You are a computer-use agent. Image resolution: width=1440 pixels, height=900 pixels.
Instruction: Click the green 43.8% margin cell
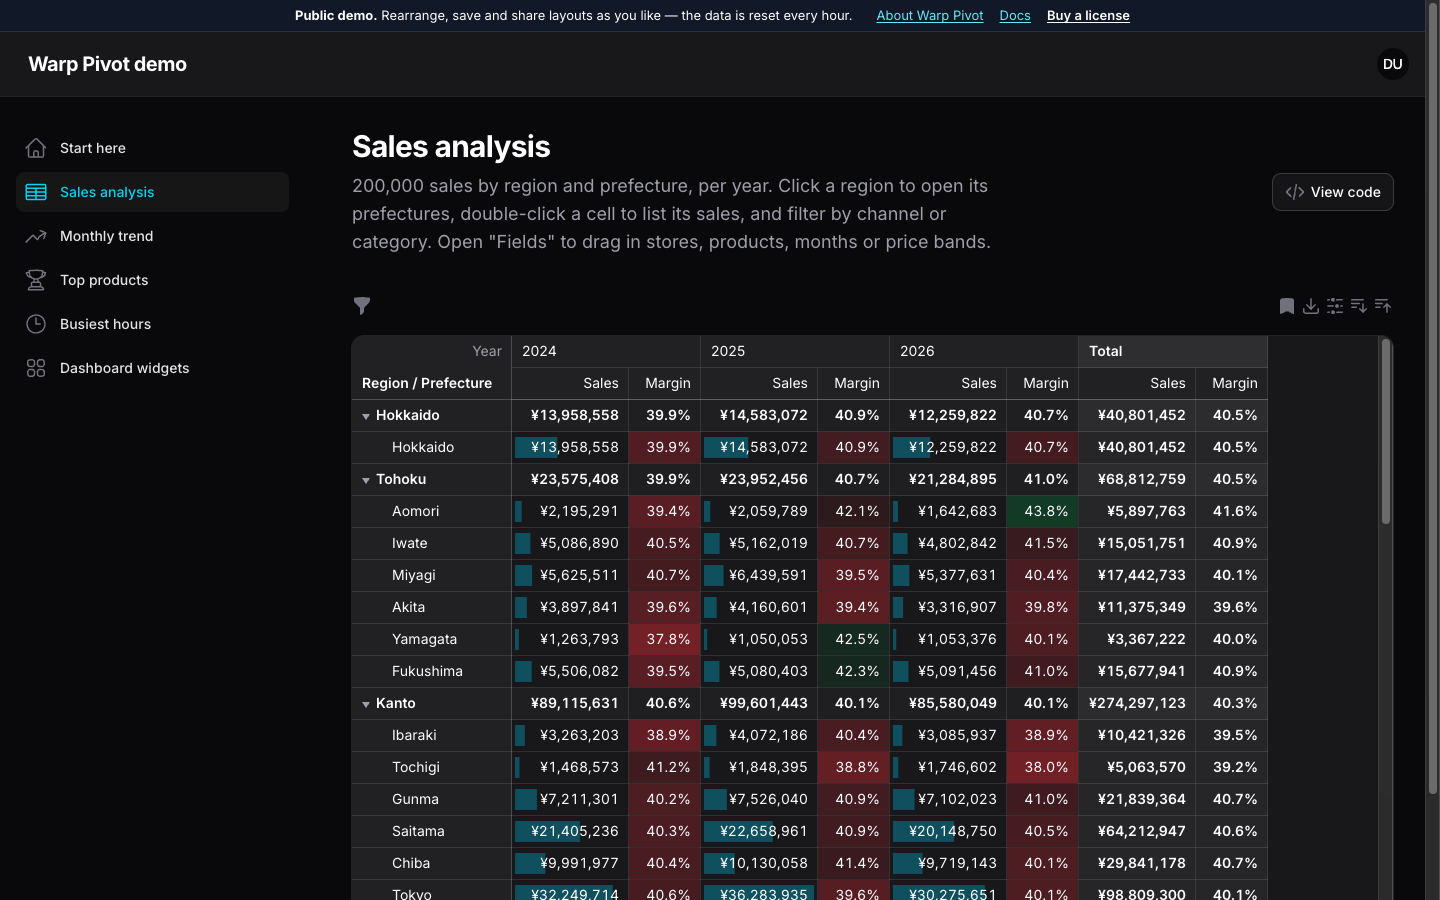tap(1043, 511)
